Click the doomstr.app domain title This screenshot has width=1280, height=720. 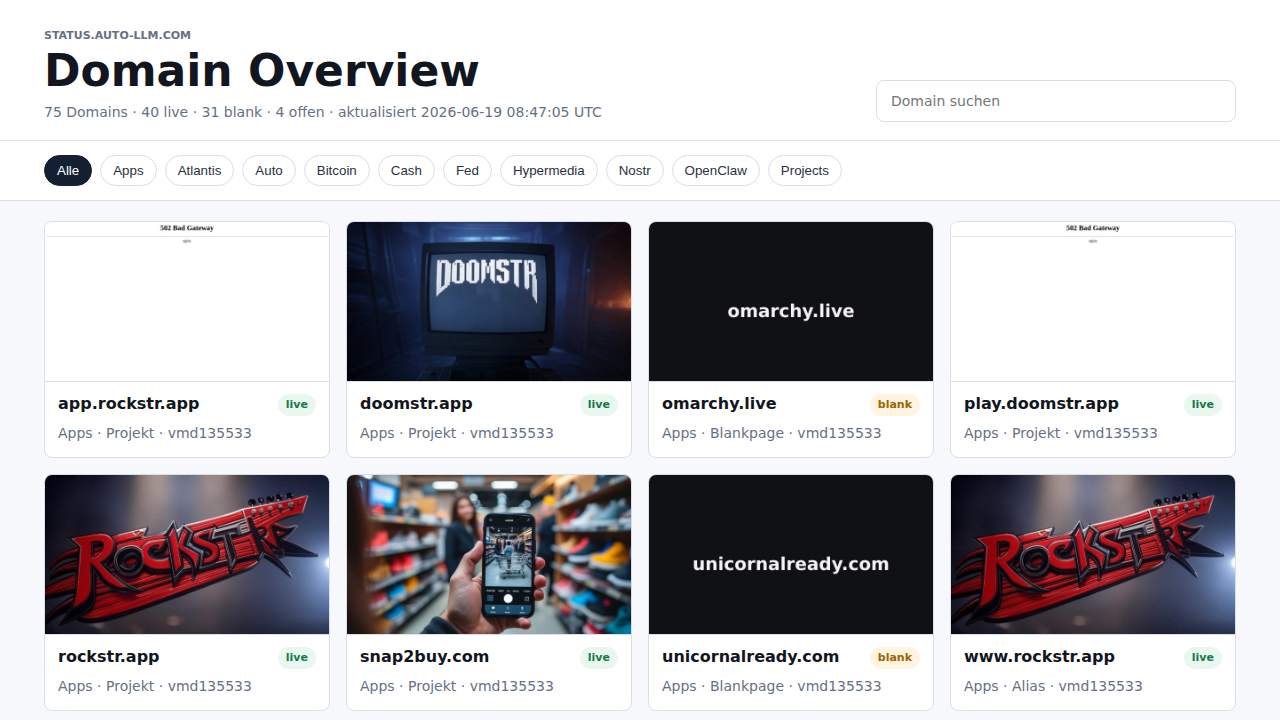[416, 404]
